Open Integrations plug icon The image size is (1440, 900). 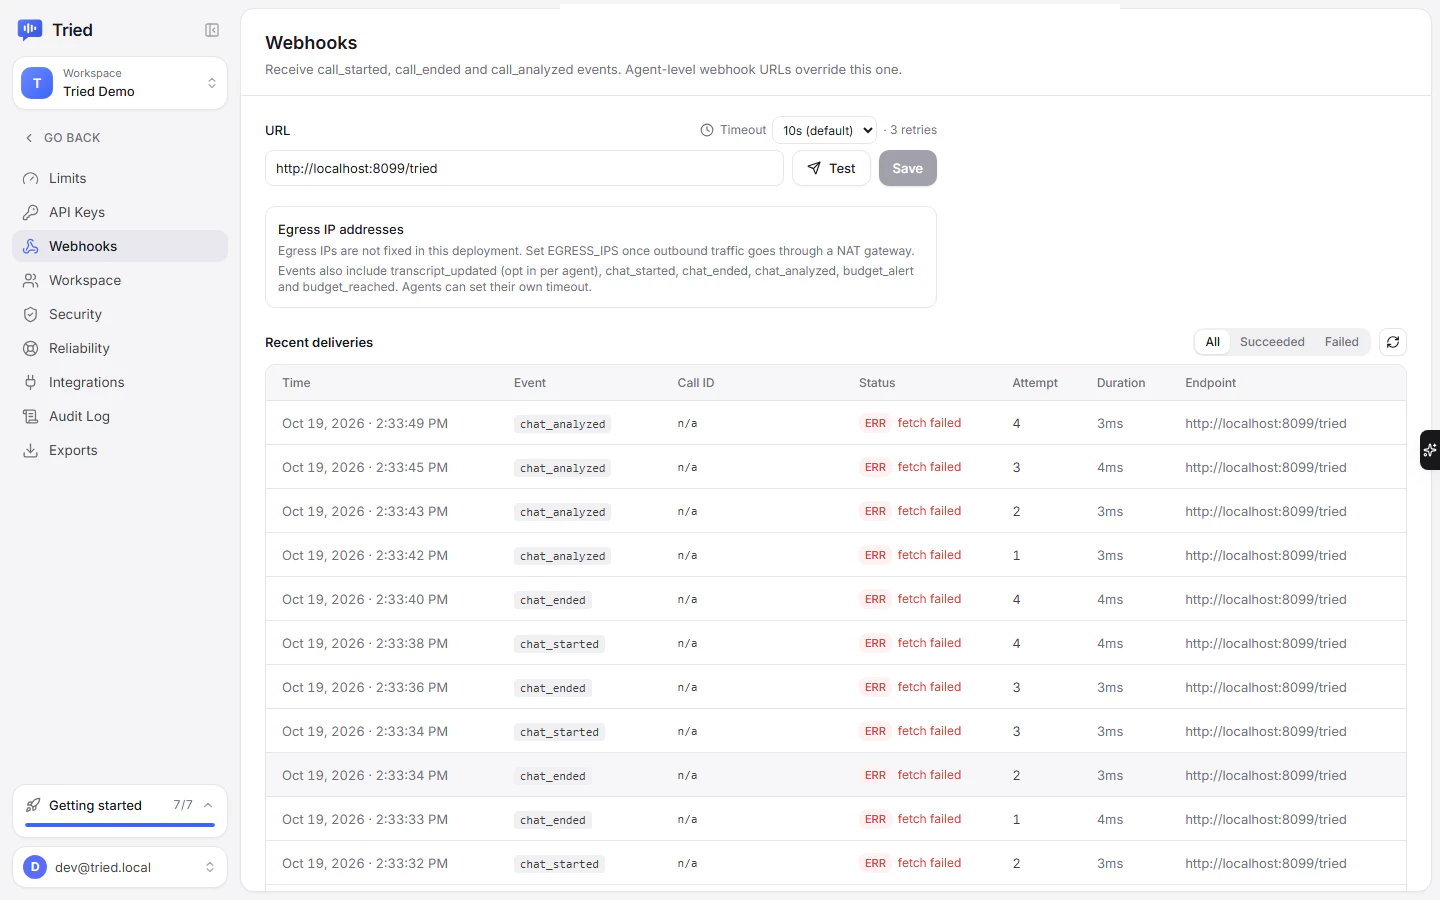coord(31,382)
